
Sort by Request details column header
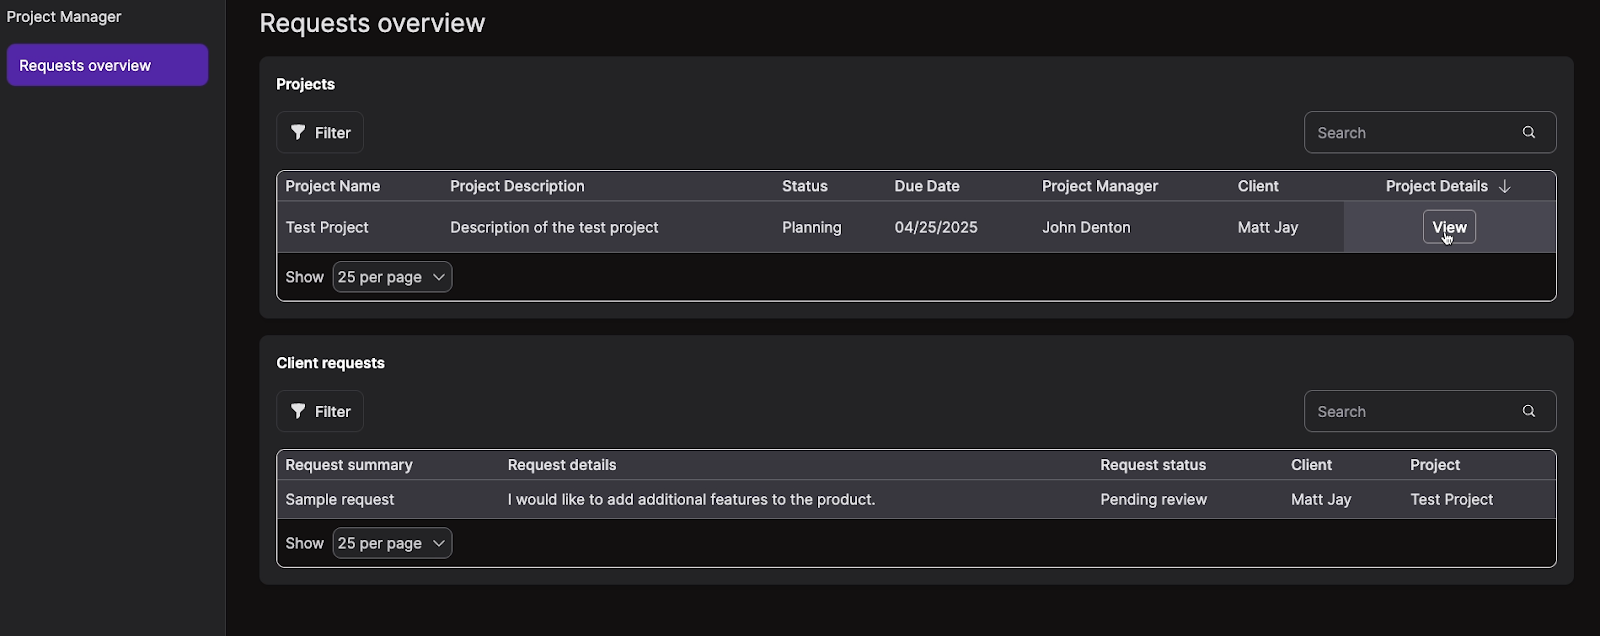pos(562,465)
